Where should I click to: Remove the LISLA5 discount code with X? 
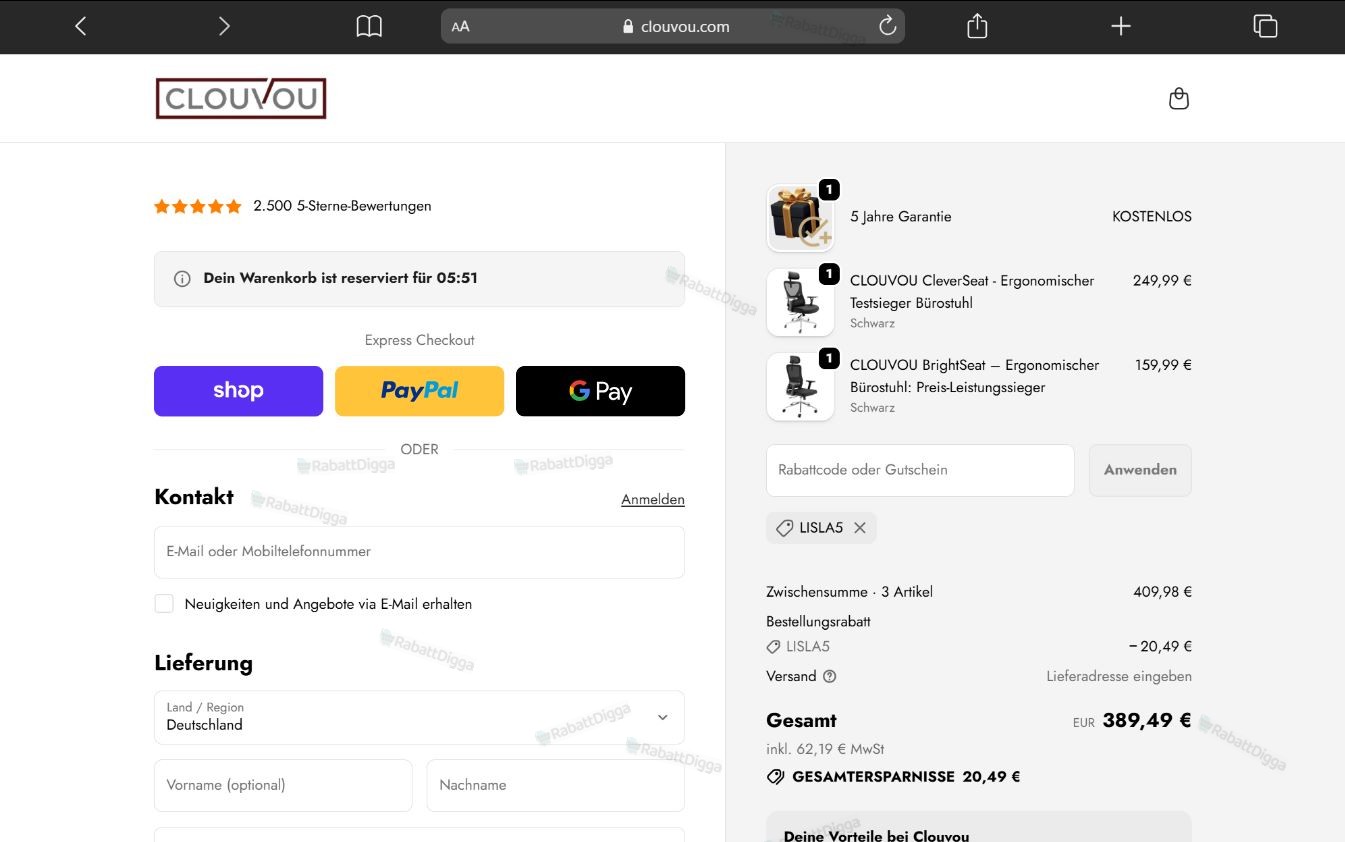(x=860, y=528)
